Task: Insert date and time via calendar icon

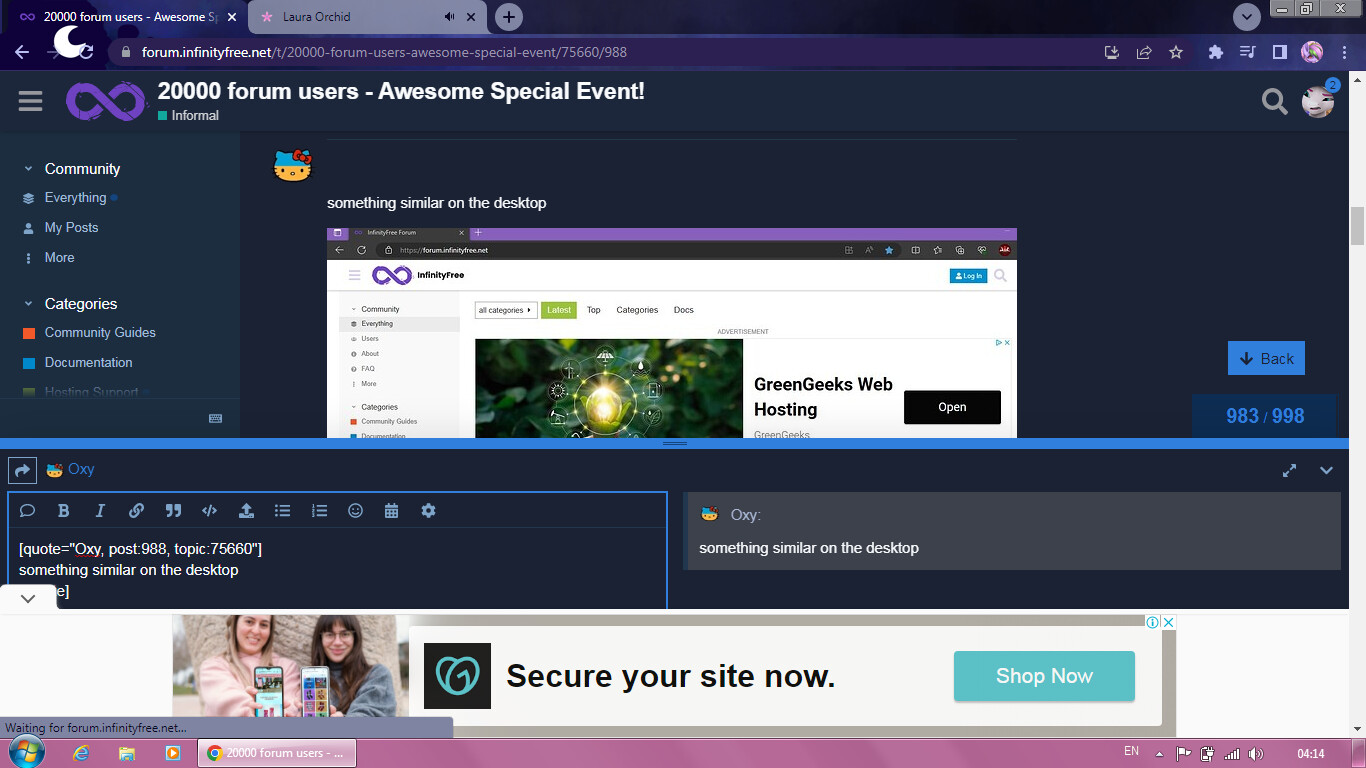Action: (392, 510)
